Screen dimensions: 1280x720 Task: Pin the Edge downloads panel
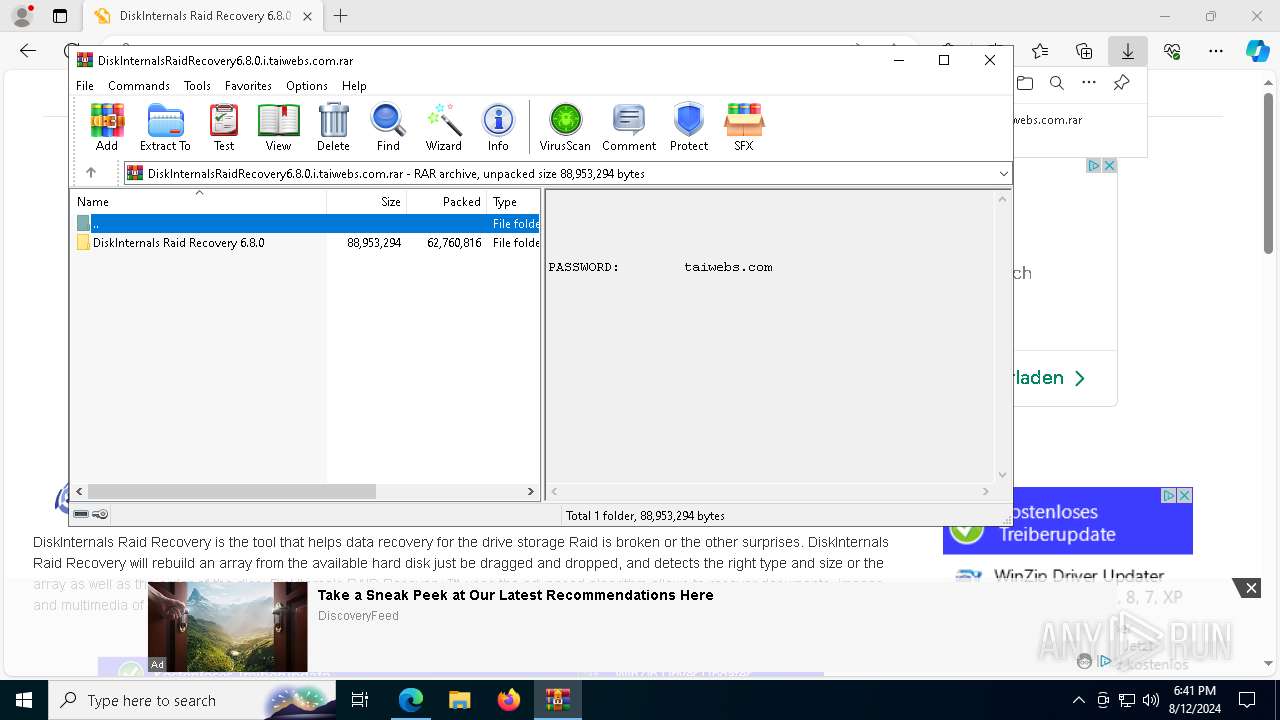tap(1122, 83)
